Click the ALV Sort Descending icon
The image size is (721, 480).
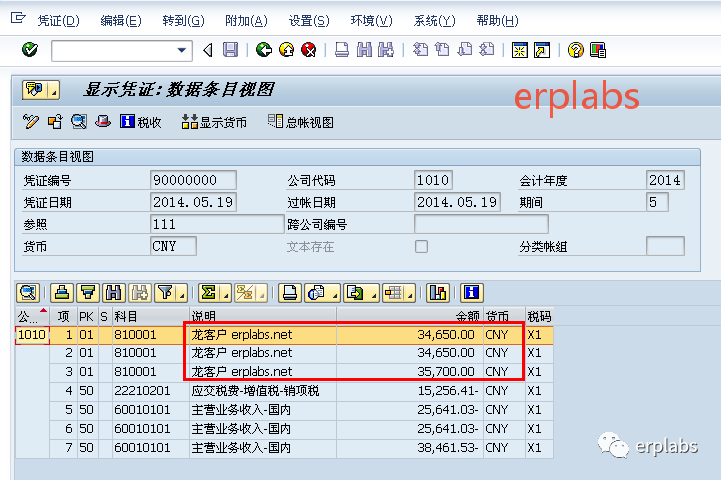click(x=88, y=292)
